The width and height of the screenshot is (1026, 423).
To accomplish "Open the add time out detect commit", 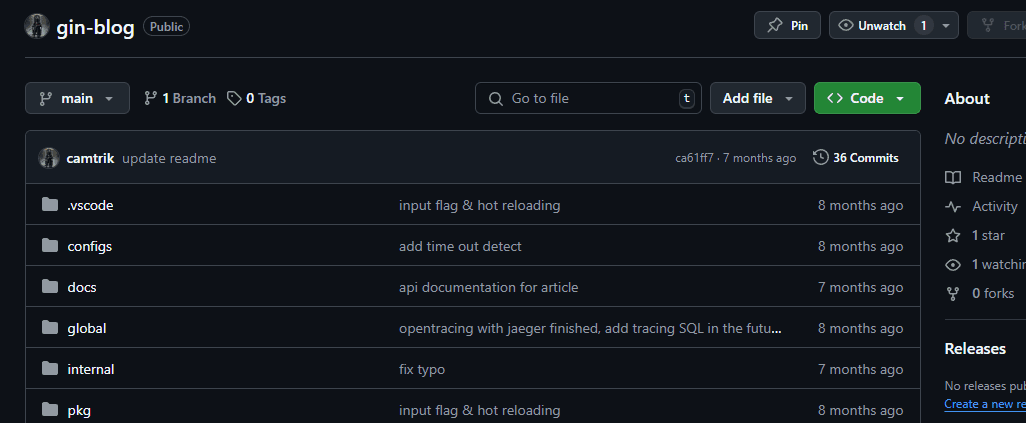I will [x=461, y=247].
